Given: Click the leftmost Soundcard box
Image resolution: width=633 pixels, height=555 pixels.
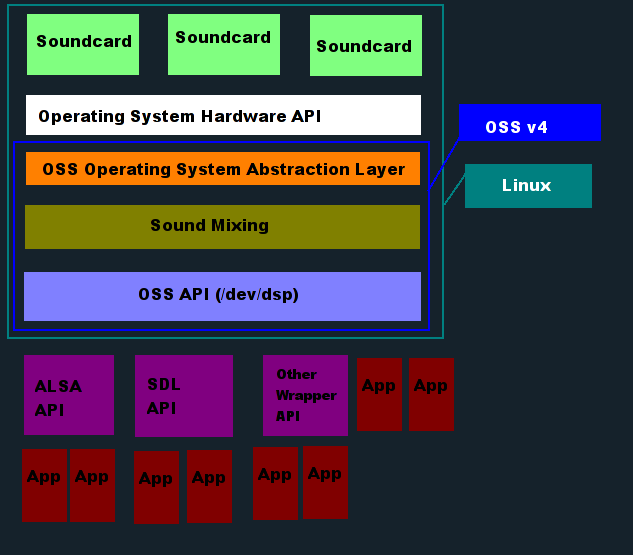Looking at the screenshot, I should [x=83, y=44].
